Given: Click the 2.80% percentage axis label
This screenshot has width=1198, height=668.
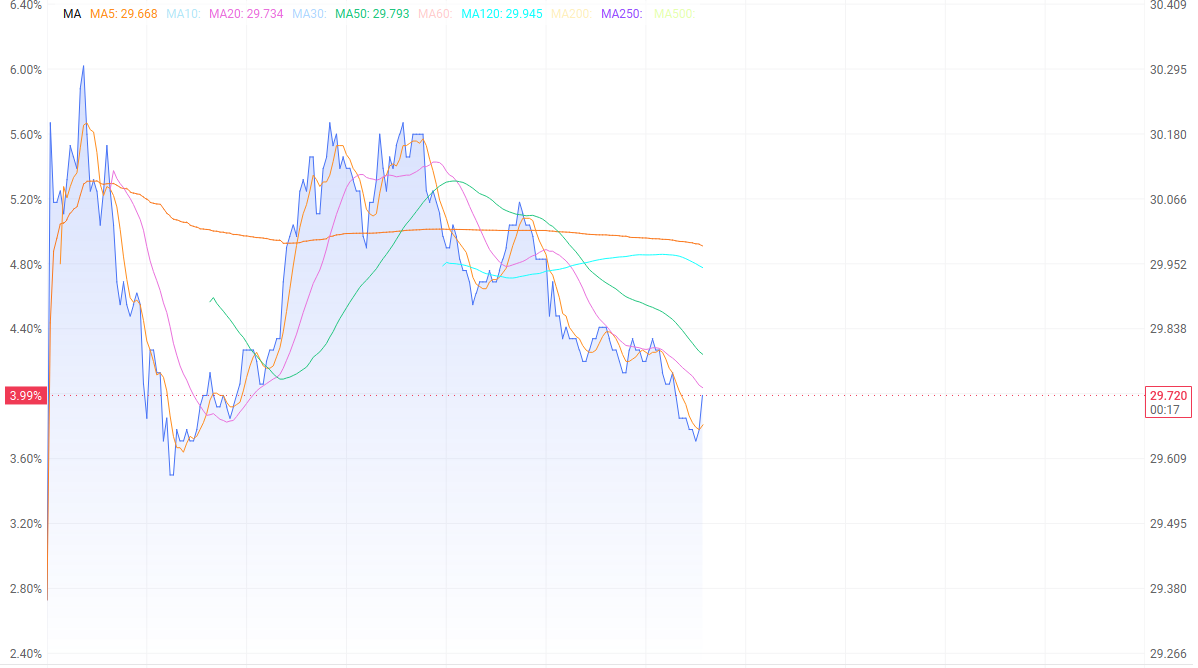Looking at the screenshot, I should [x=26, y=589].
